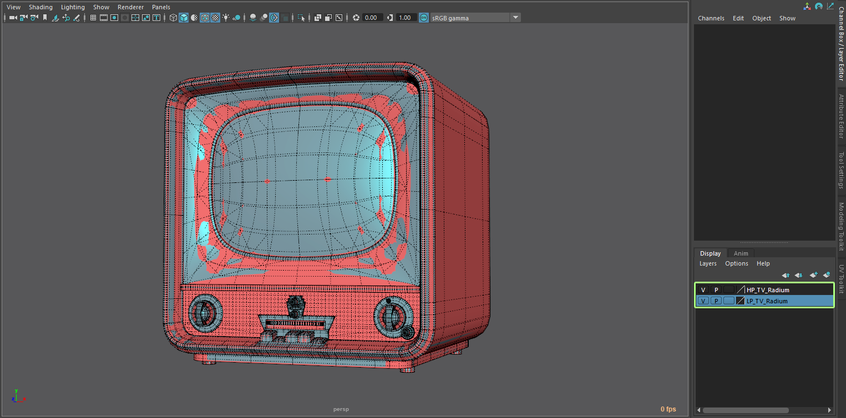Viewport: 846px width, 418px height.
Task: Toggle isolate select icon in toolbar
Action: 302,18
